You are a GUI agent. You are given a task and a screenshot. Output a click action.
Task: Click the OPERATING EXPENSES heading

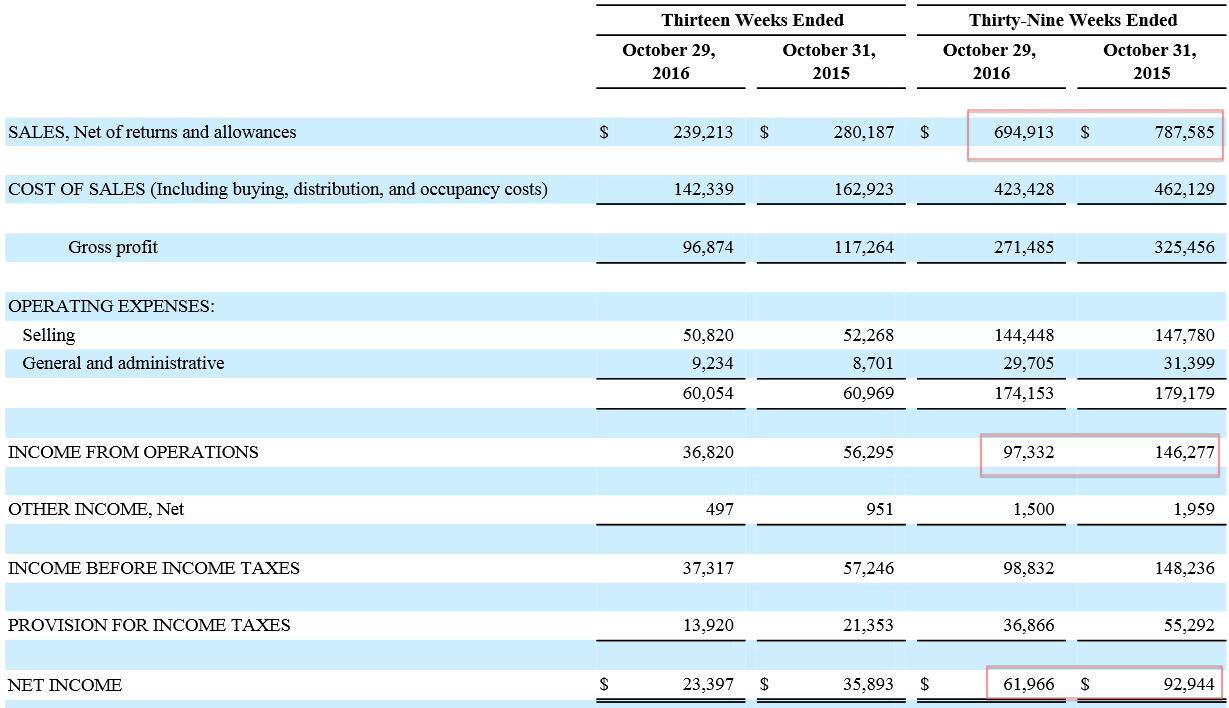111,306
